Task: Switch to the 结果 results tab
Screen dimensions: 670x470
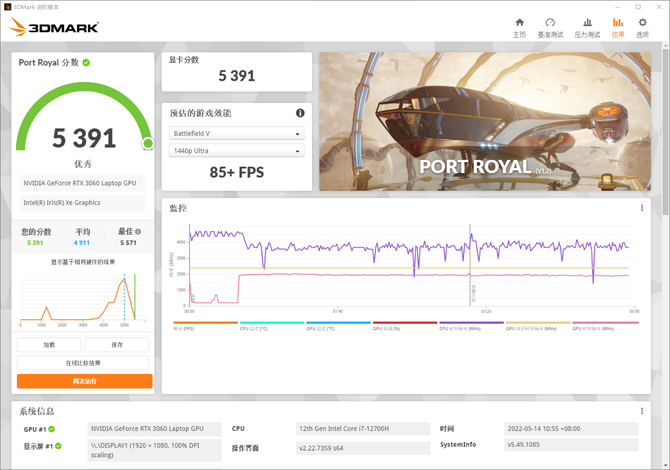Action: click(617, 27)
